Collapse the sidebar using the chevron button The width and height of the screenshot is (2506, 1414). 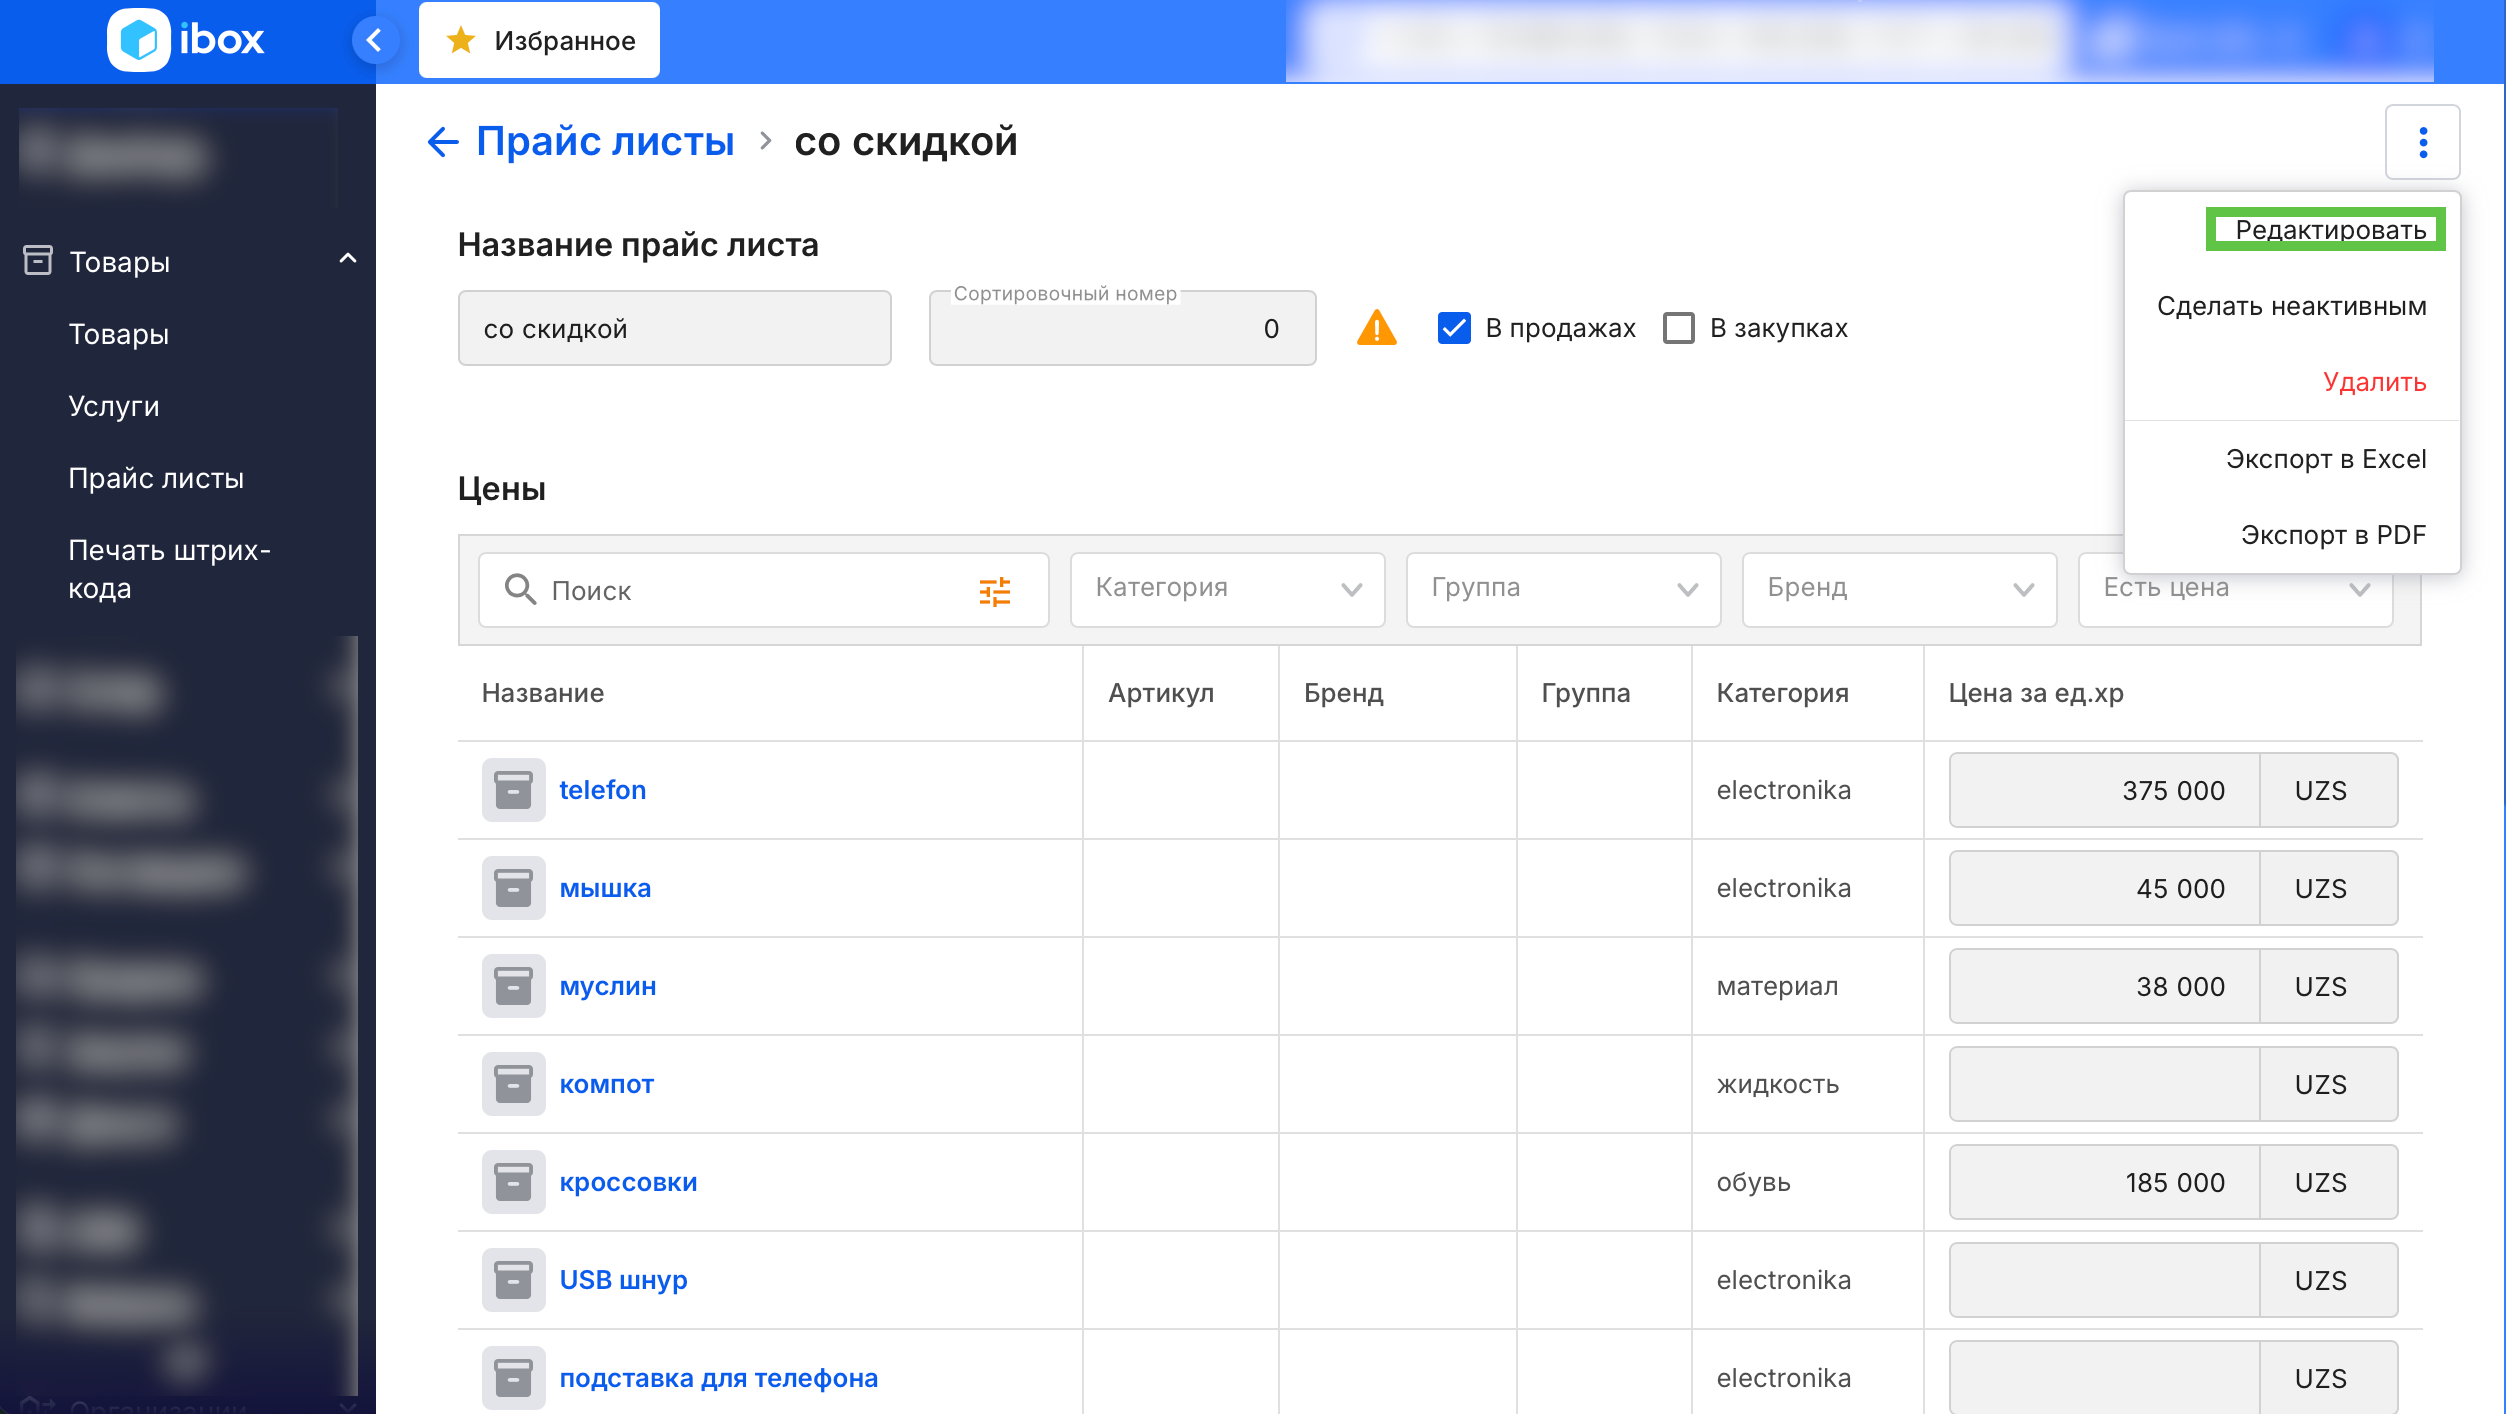click(x=375, y=40)
